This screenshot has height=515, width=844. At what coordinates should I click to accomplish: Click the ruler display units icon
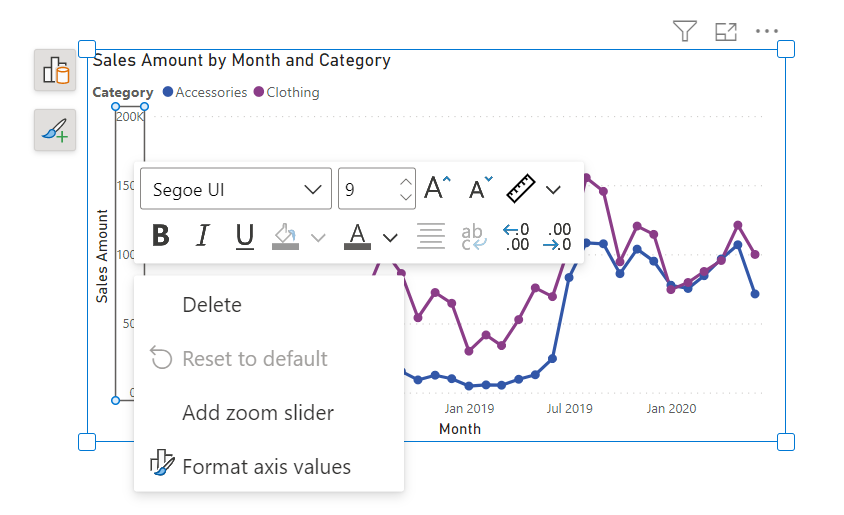pyautogui.click(x=521, y=188)
